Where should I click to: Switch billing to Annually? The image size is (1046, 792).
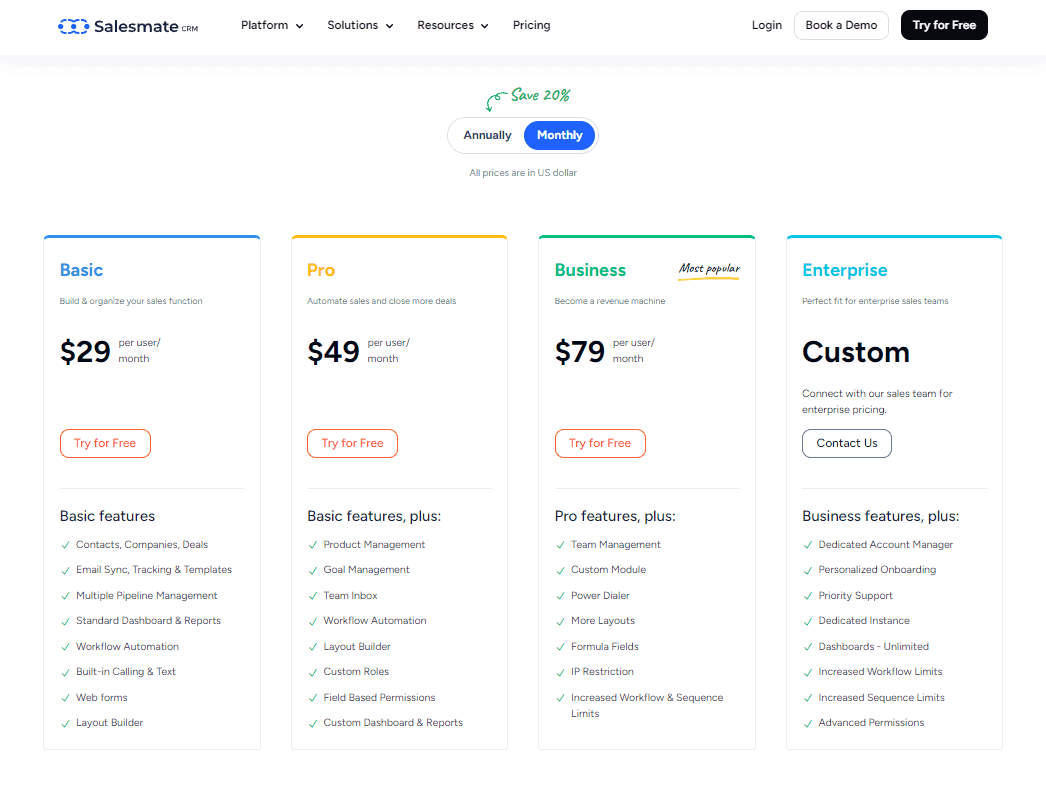pos(487,134)
